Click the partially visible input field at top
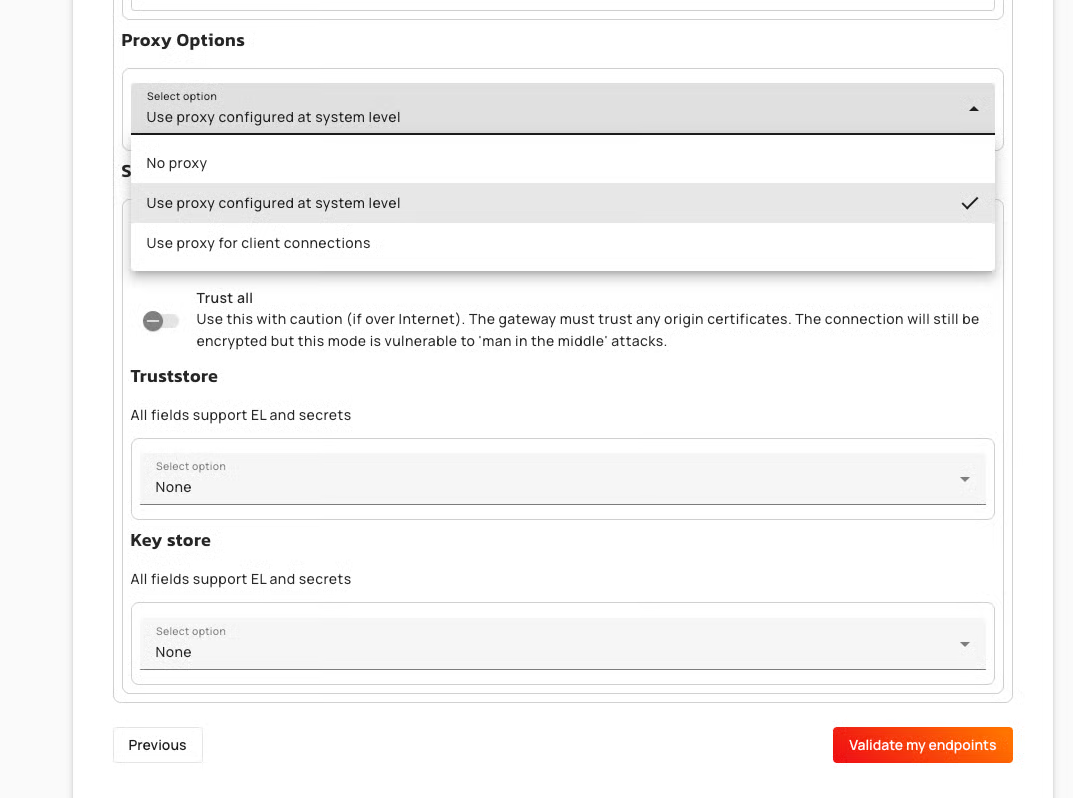Screen dimensions: 1073x798 [x=562, y=4]
